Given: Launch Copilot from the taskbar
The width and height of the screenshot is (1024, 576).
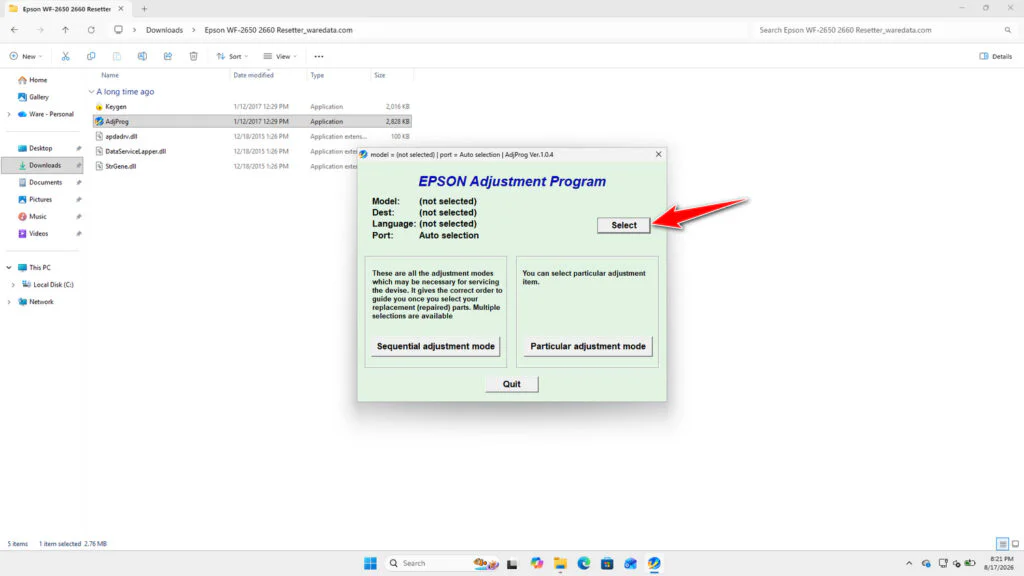Looking at the screenshot, I should pos(537,563).
